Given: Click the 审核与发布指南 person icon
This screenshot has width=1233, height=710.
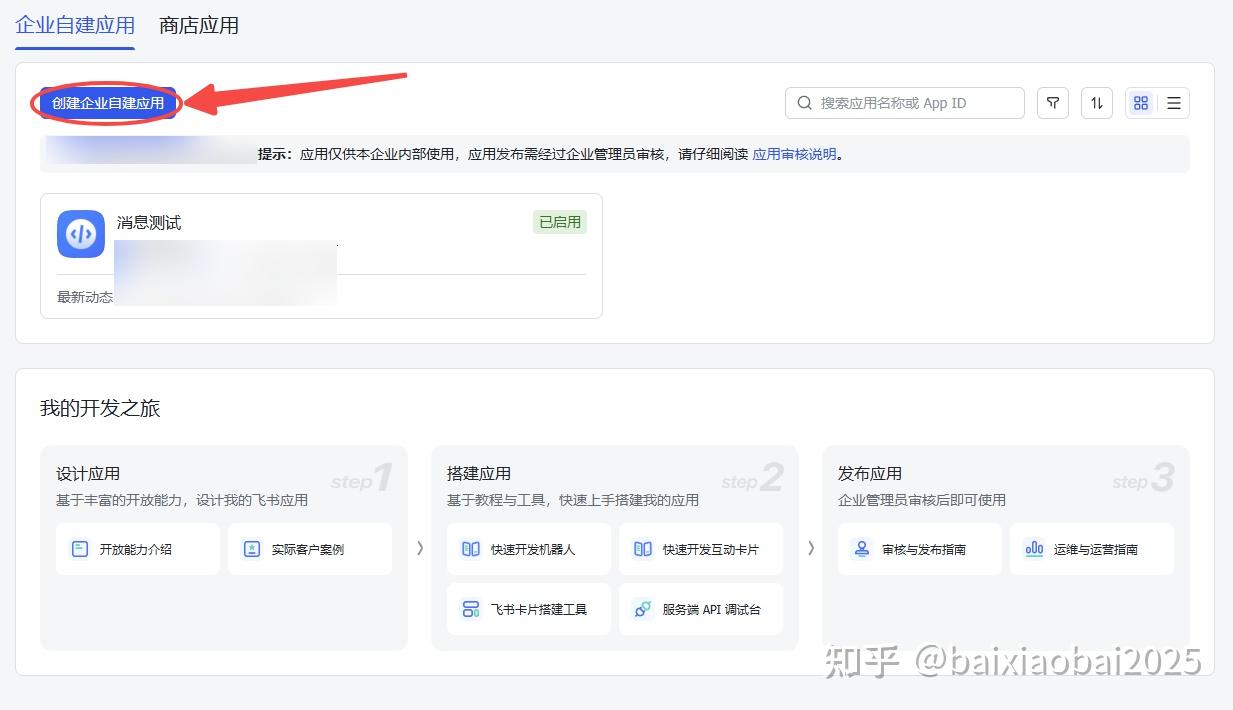Looking at the screenshot, I should [x=862, y=549].
